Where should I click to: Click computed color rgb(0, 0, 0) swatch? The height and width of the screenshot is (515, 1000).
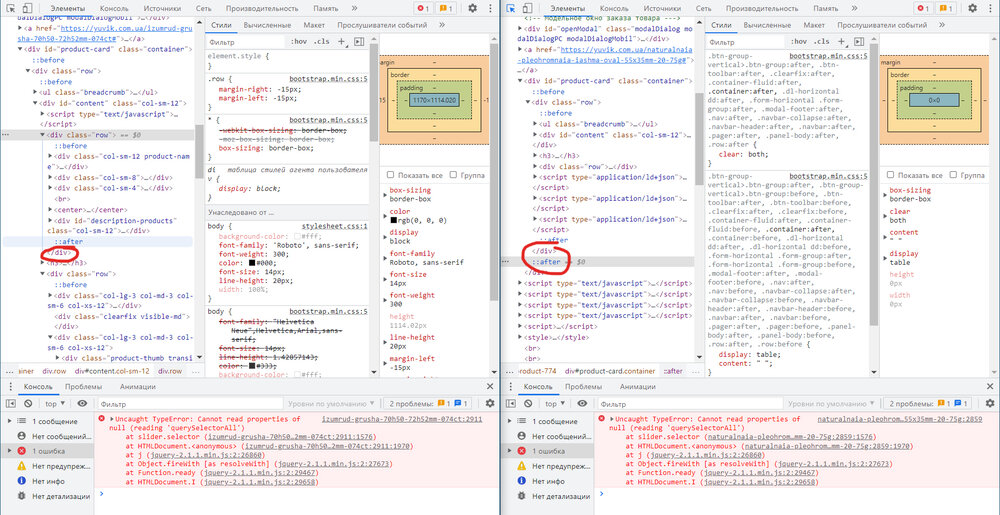coord(393,221)
